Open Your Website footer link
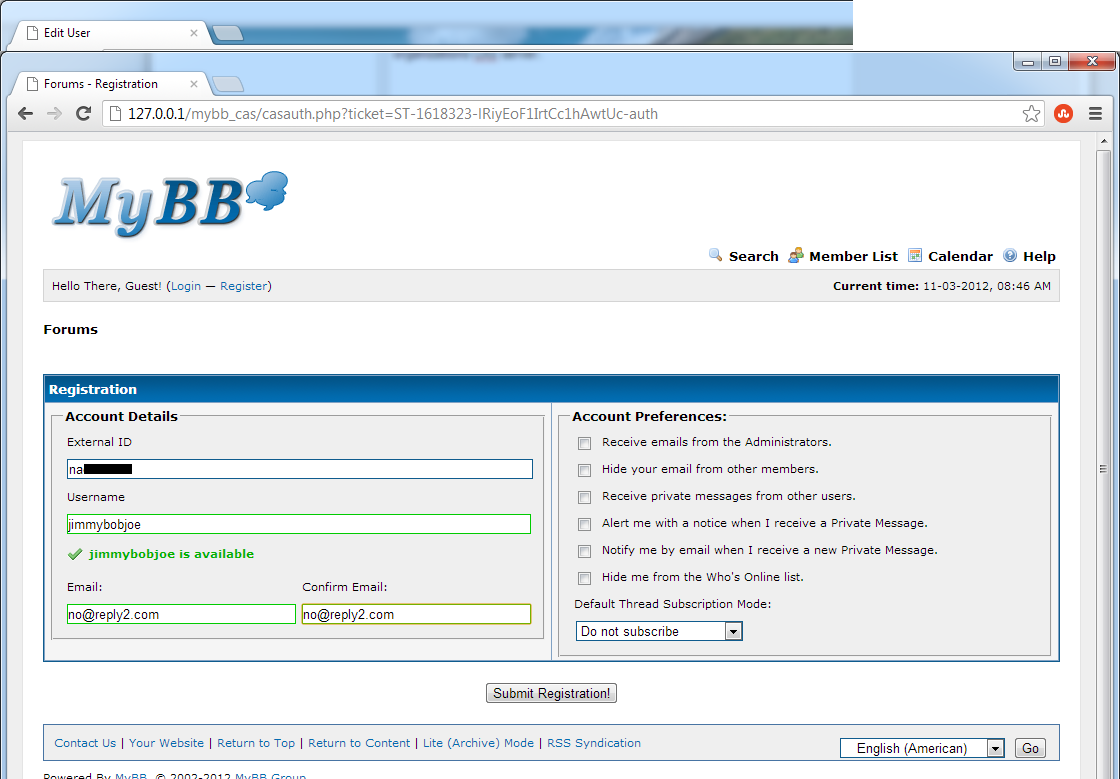Image resolution: width=1120 pixels, height=779 pixels. click(x=166, y=743)
